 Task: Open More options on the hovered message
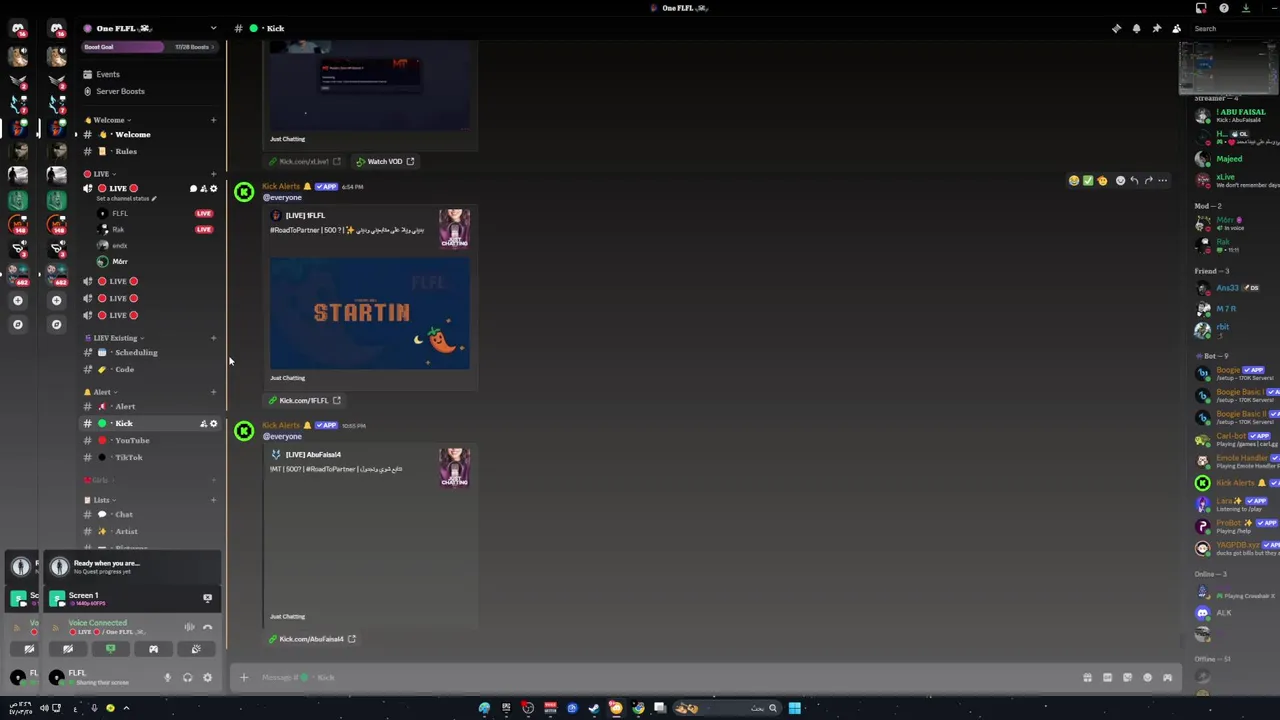click(1162, 181)
